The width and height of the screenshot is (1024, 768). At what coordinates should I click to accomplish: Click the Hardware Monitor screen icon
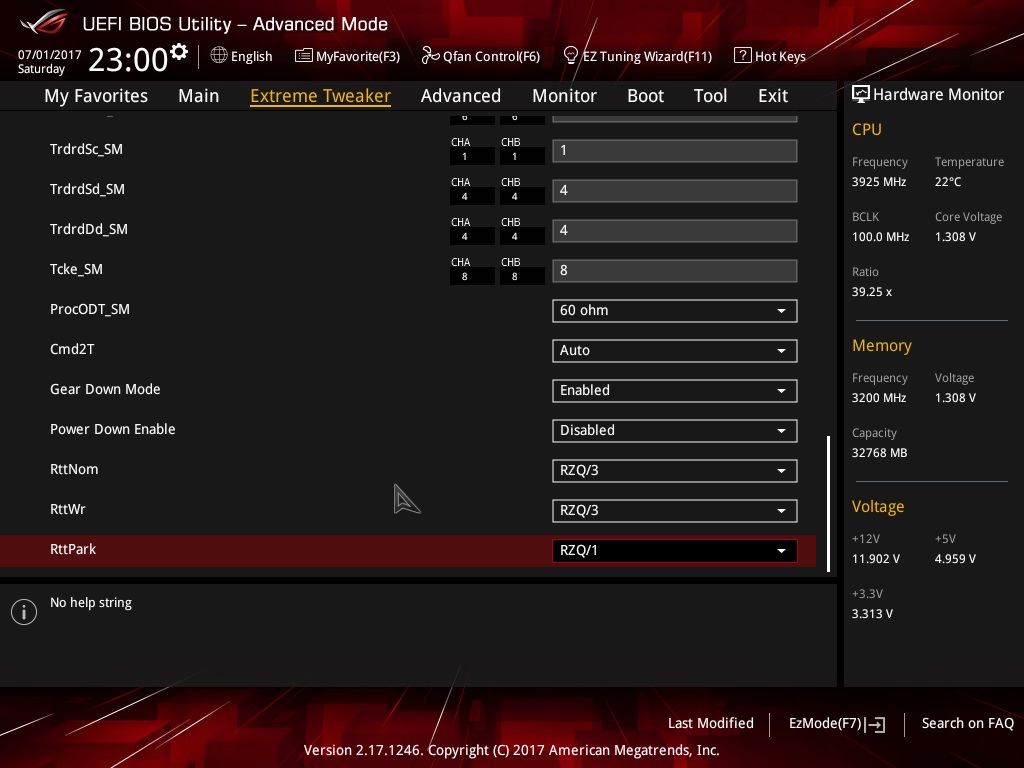[x=861, y=94]
